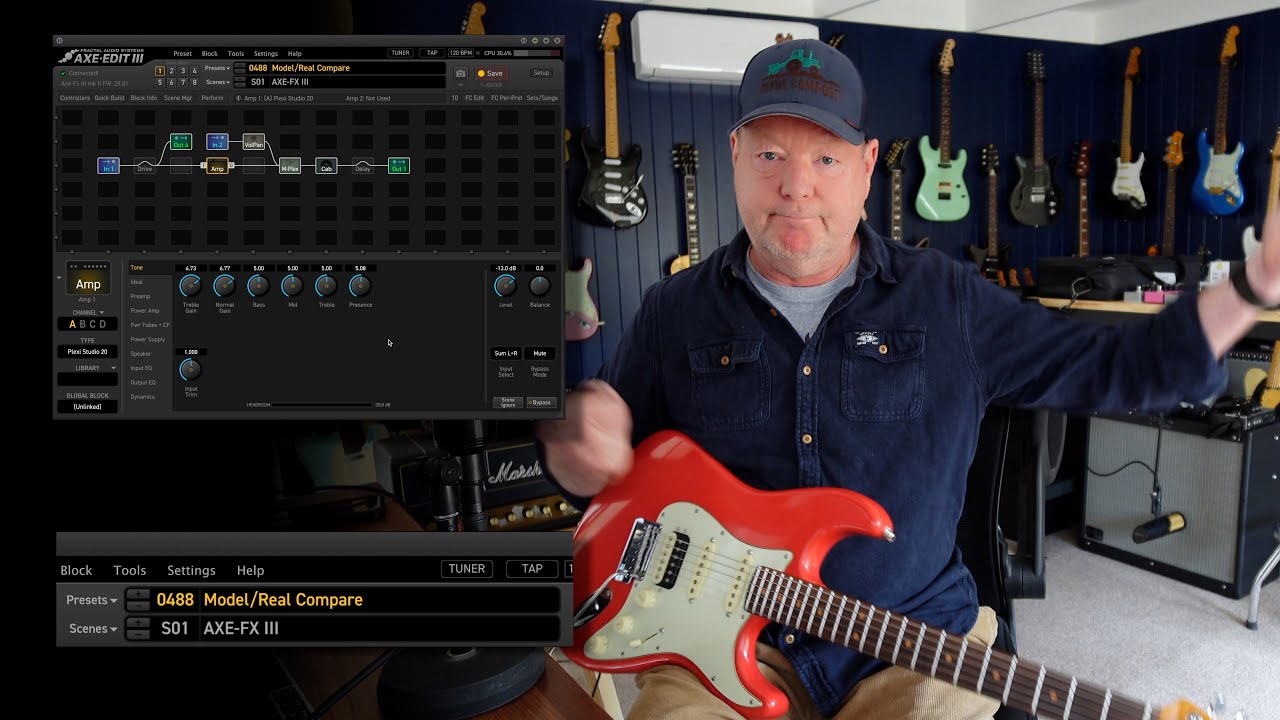Open the Help menu in the magnified overlay
This screenshot has width=1280, height=720.
point(250,570)
